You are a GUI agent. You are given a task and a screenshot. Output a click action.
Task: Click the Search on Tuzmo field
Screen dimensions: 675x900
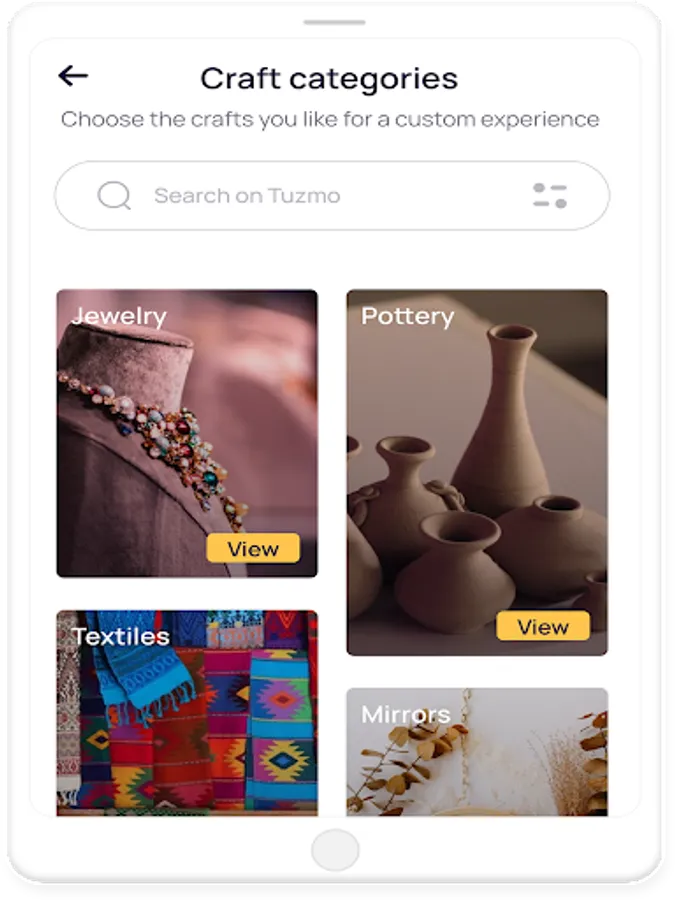click(x=300, y=196)
